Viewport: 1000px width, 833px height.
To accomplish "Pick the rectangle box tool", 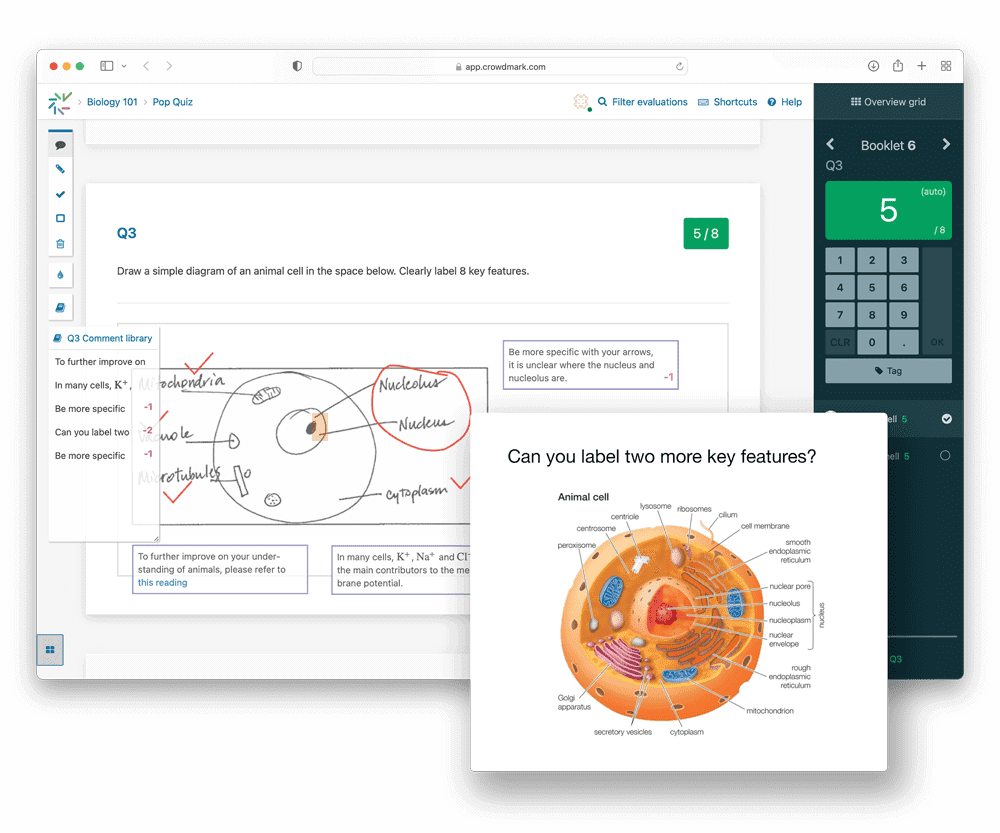I will tap(60, 218).
